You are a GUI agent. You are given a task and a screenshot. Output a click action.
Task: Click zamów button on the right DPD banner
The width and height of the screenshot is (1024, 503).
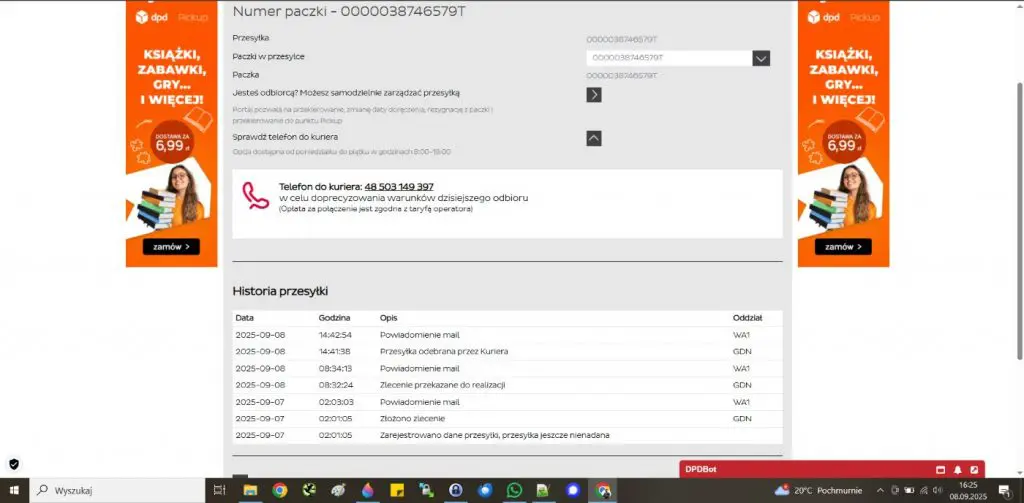point(843,247)
